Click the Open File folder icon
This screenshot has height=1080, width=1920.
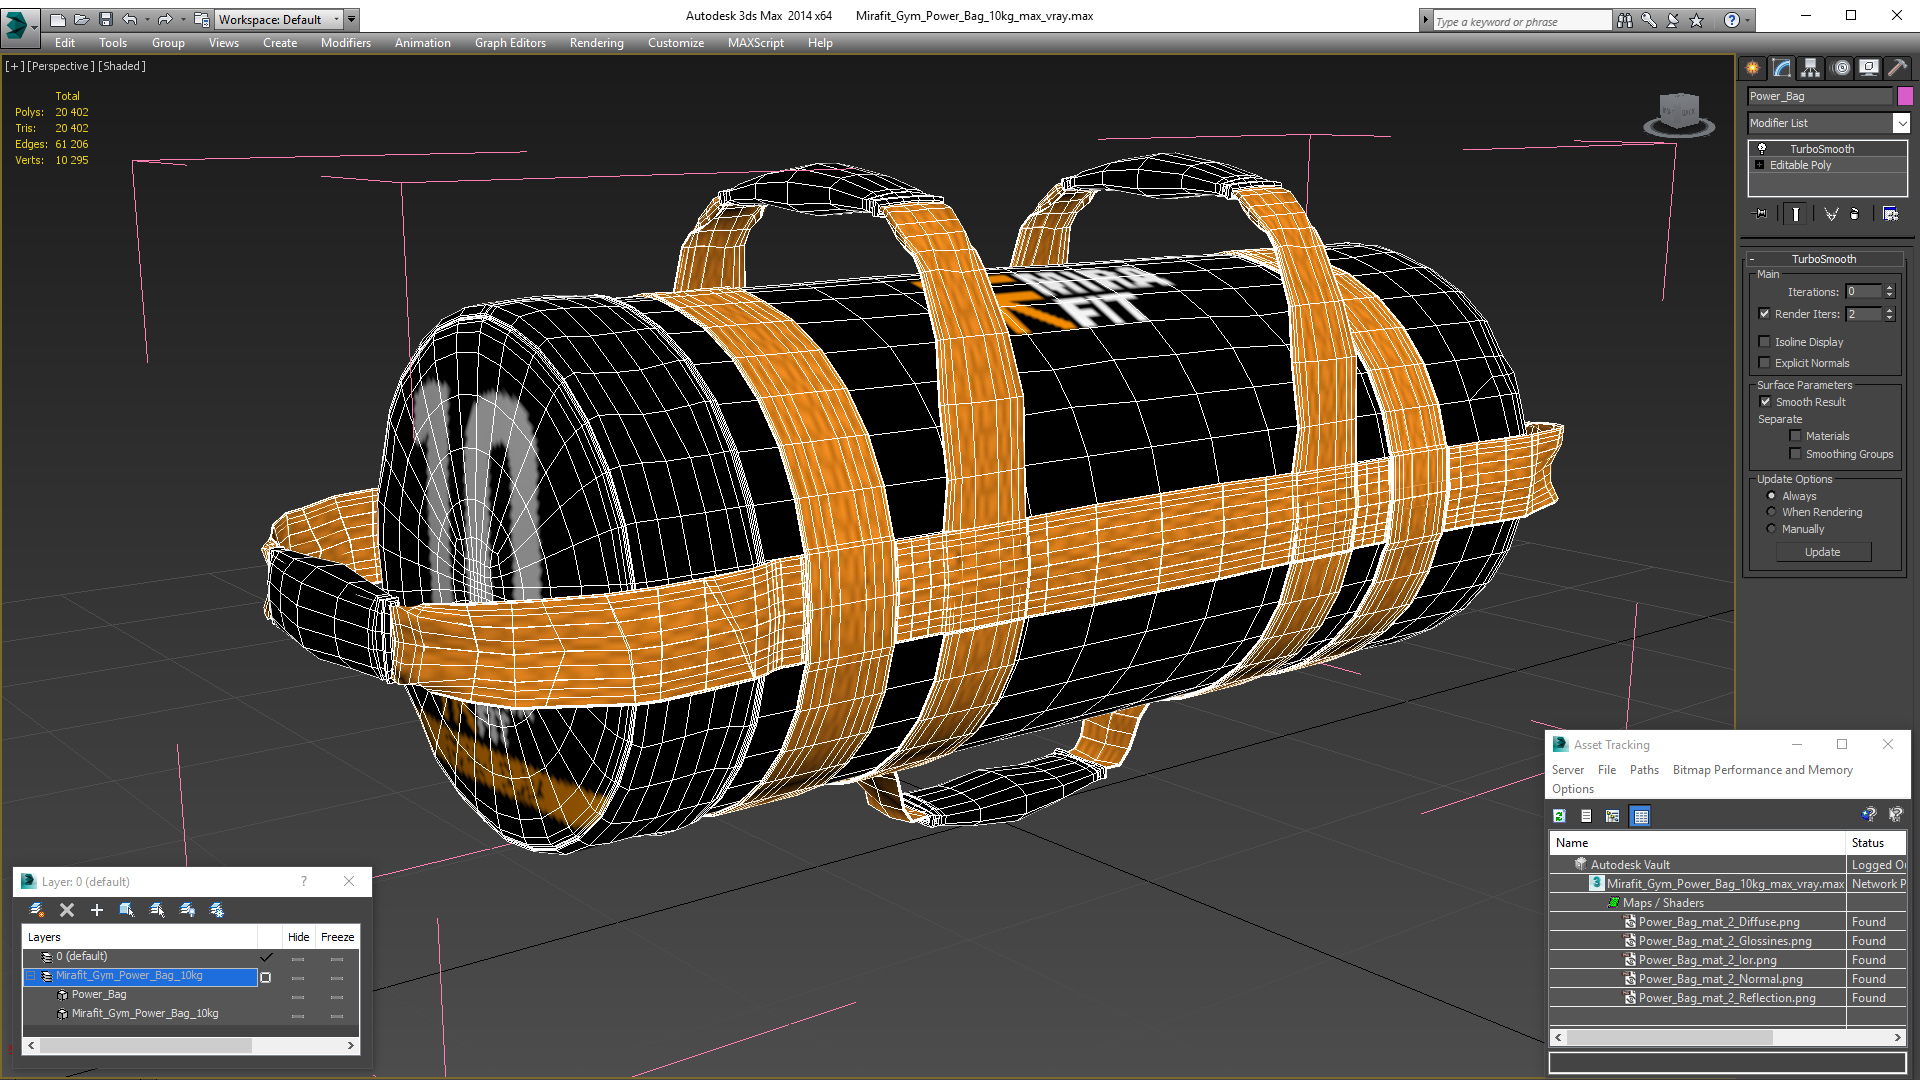tap(81, 19)
